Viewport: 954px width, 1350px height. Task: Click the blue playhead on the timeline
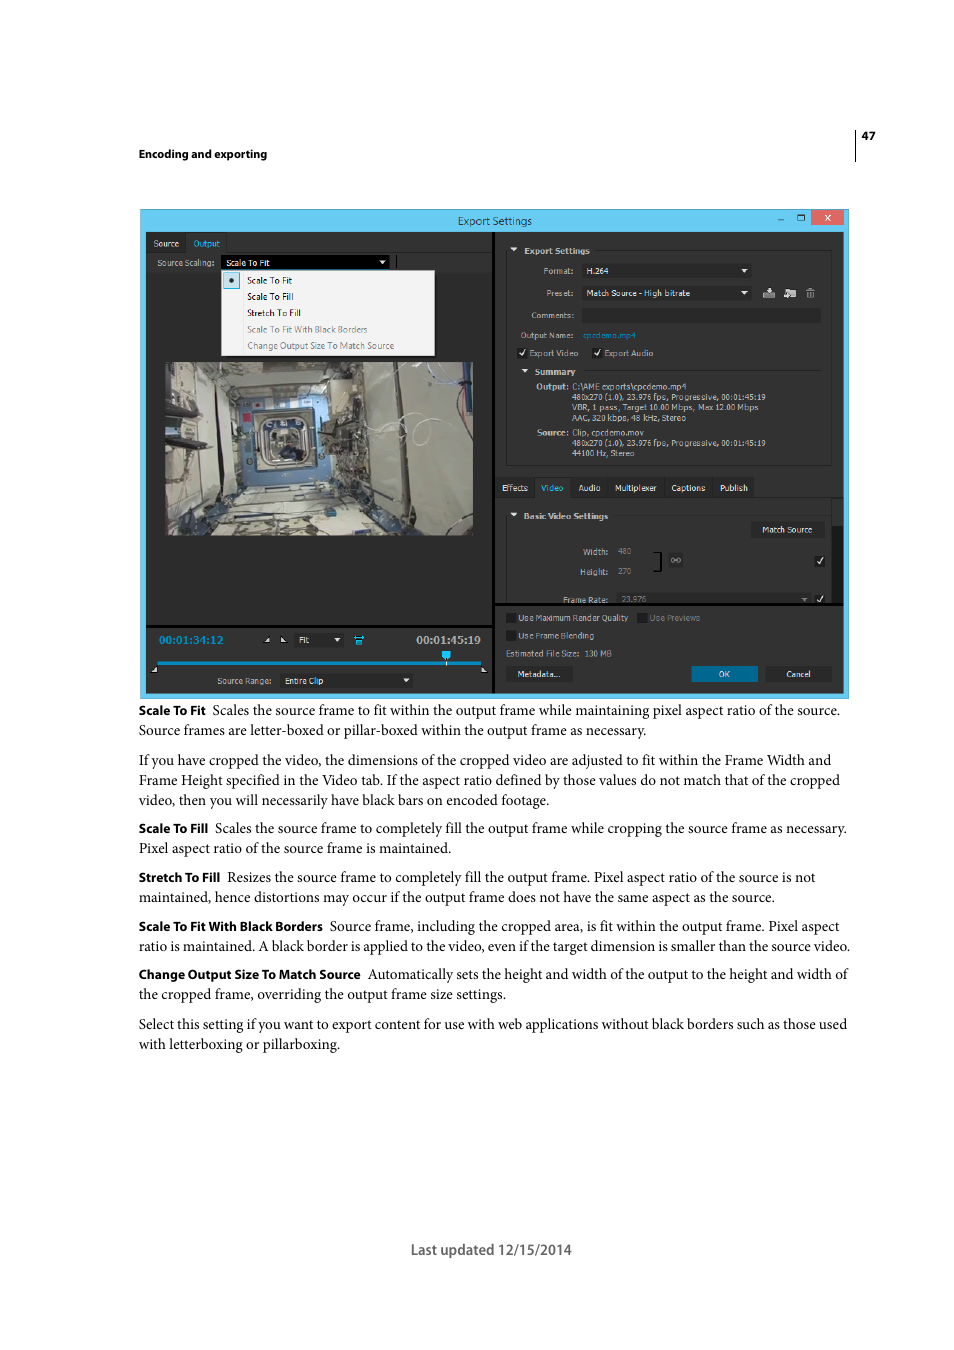point(446,656)
